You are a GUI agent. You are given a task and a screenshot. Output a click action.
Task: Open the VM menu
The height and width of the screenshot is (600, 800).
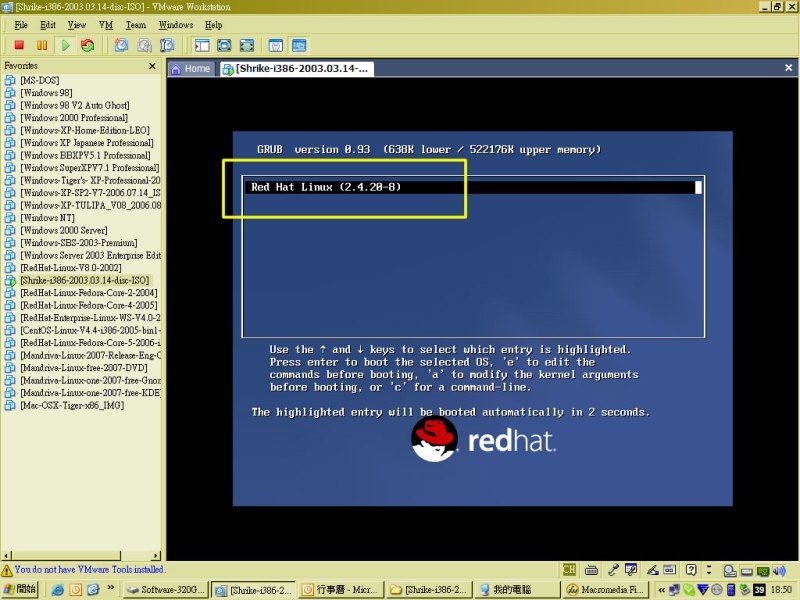[106, 24]
